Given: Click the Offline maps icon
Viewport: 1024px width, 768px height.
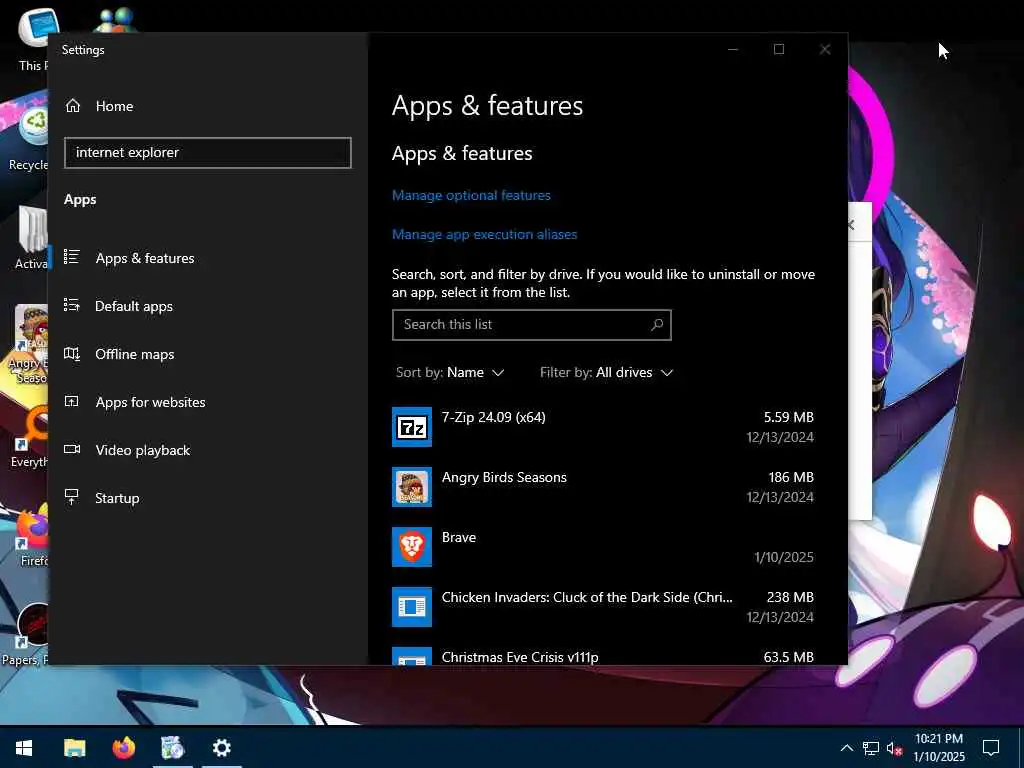Looking at the screenshot, I should coord(72,353).
